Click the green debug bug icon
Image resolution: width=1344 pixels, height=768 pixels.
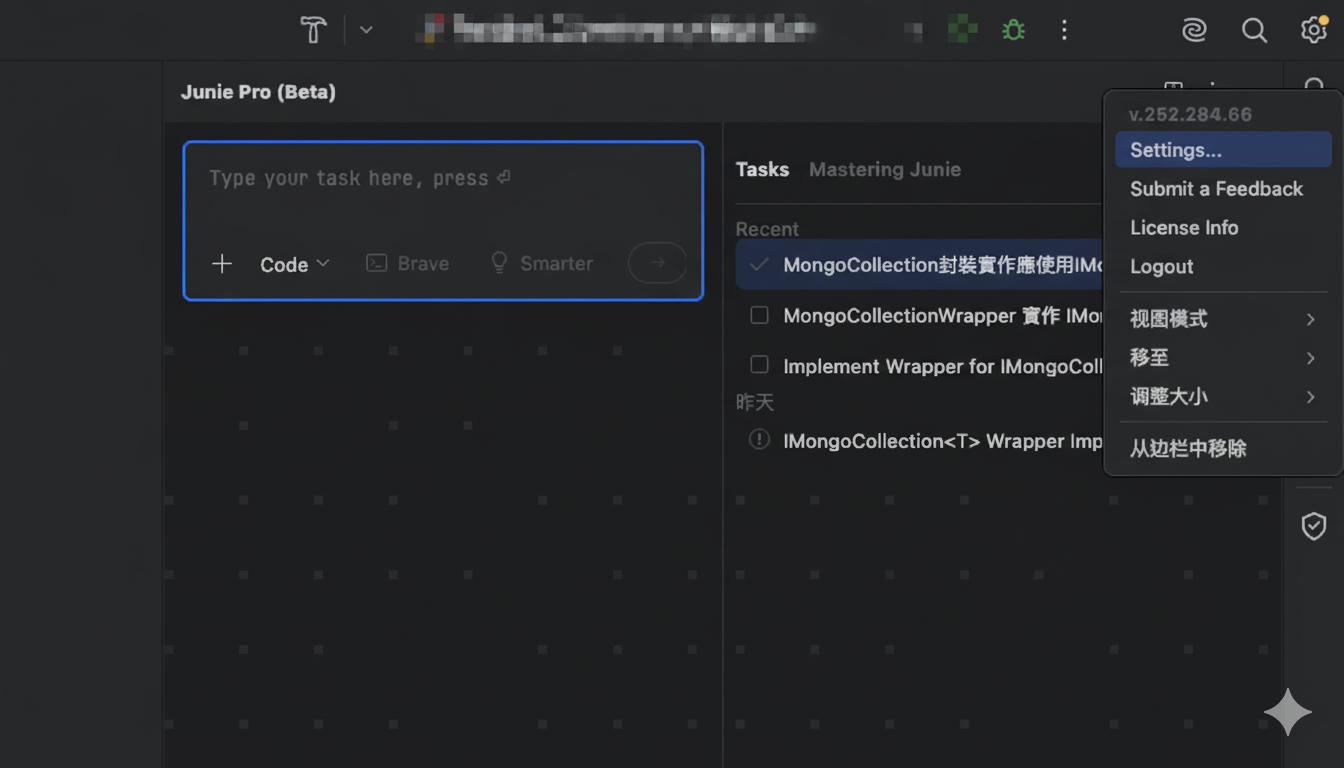pos(1013,30)
